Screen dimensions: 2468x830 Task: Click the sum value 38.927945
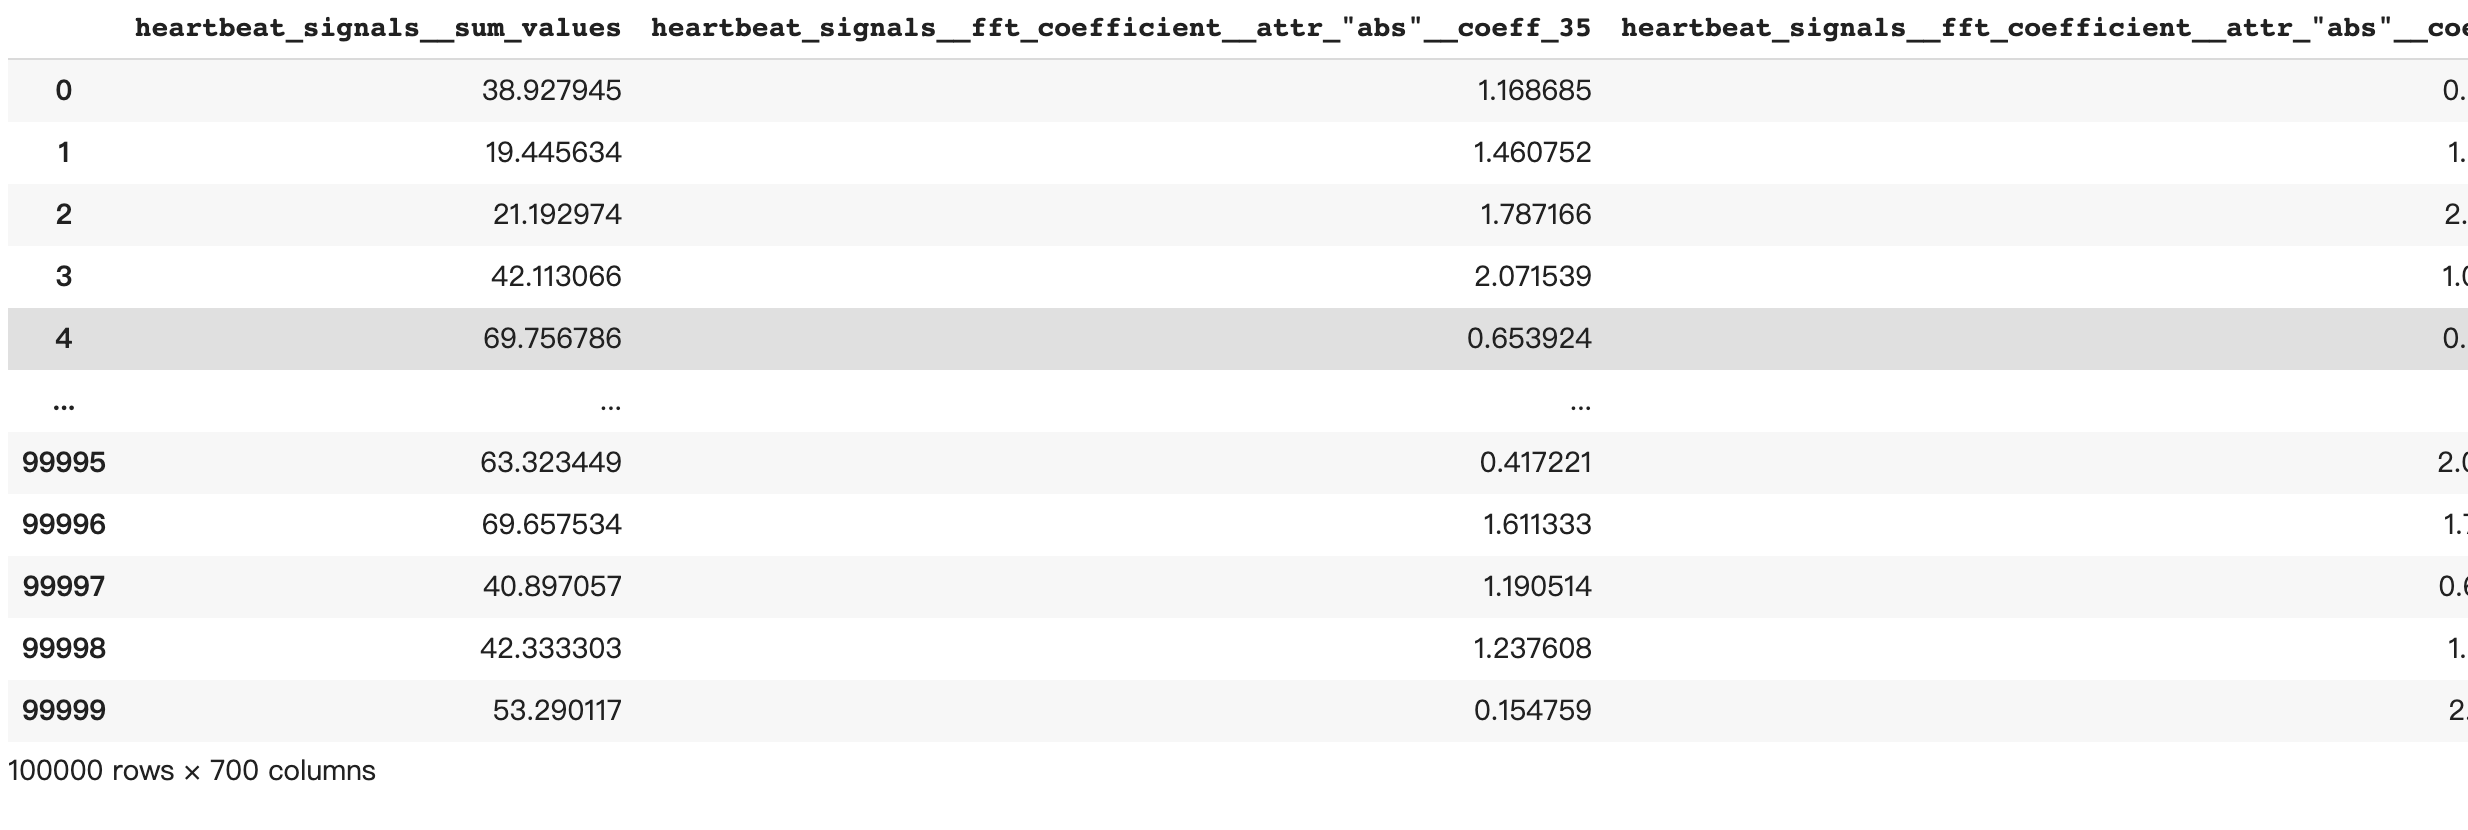(x=551, y=91)
